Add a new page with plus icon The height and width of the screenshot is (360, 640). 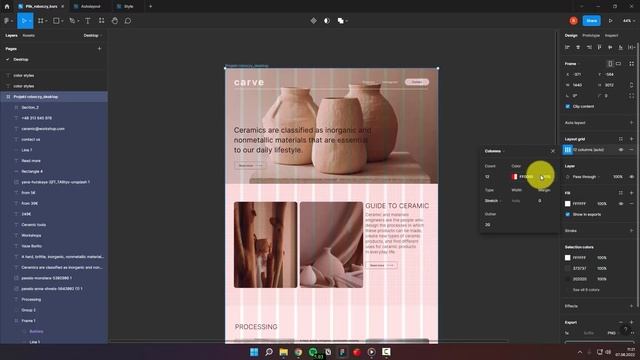[x=99, y=49]
